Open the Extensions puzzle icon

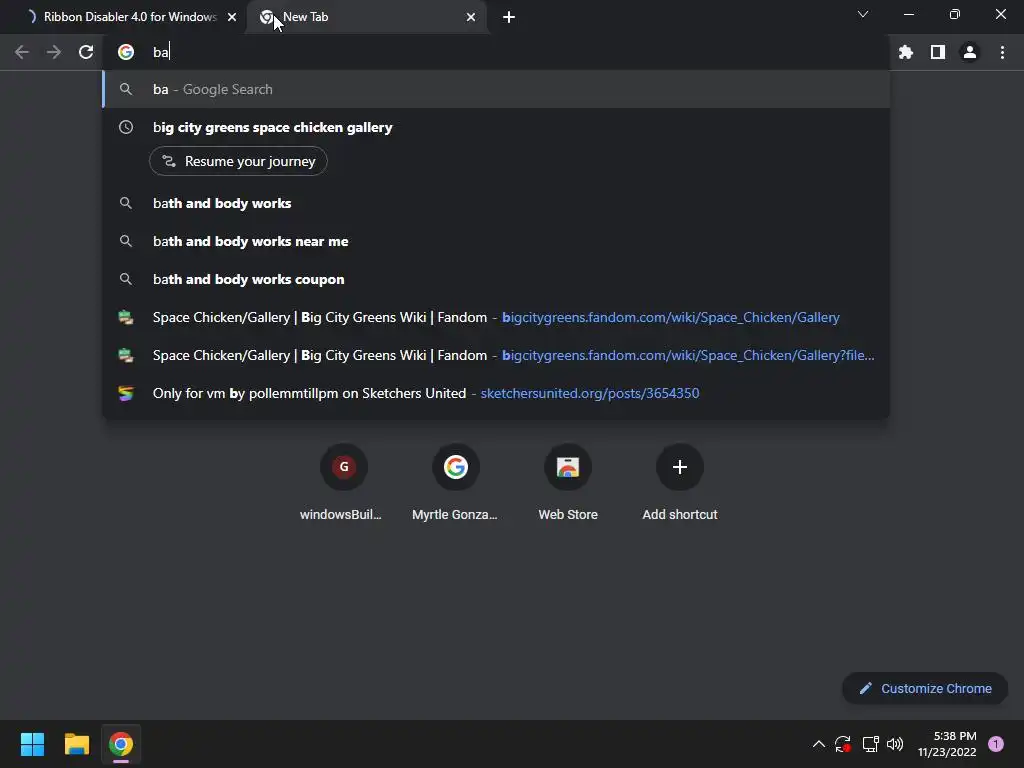click(x=906, y=52)
